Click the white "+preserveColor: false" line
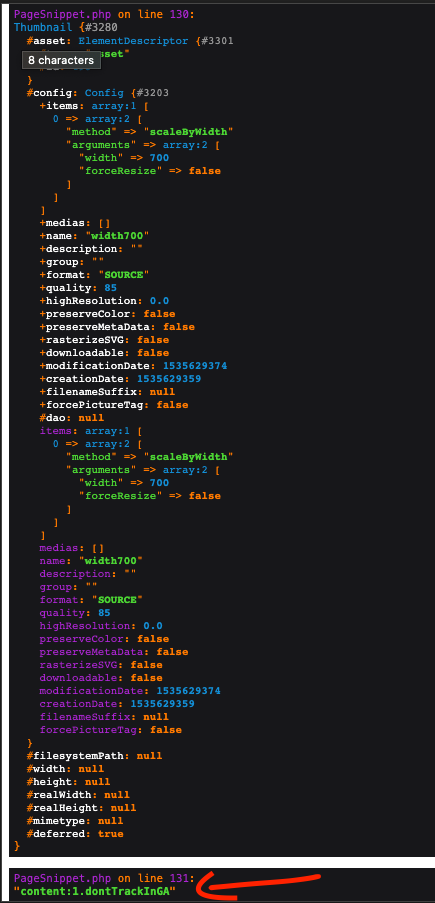 [x=107, y=314]
